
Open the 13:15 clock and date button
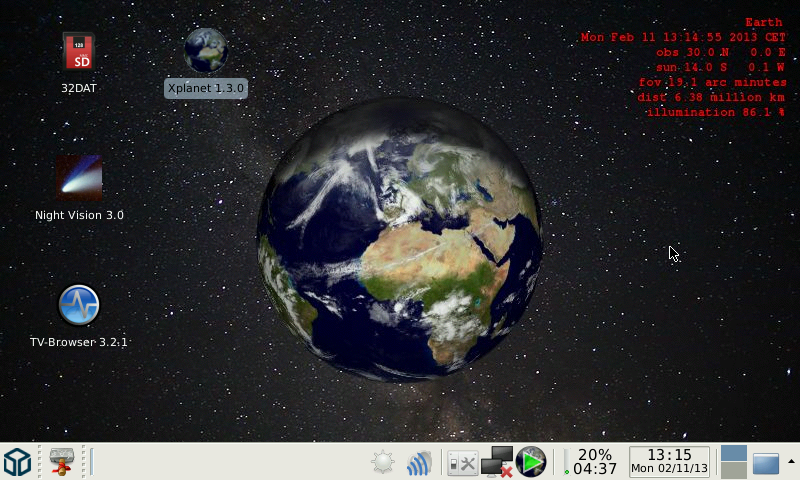669,462
